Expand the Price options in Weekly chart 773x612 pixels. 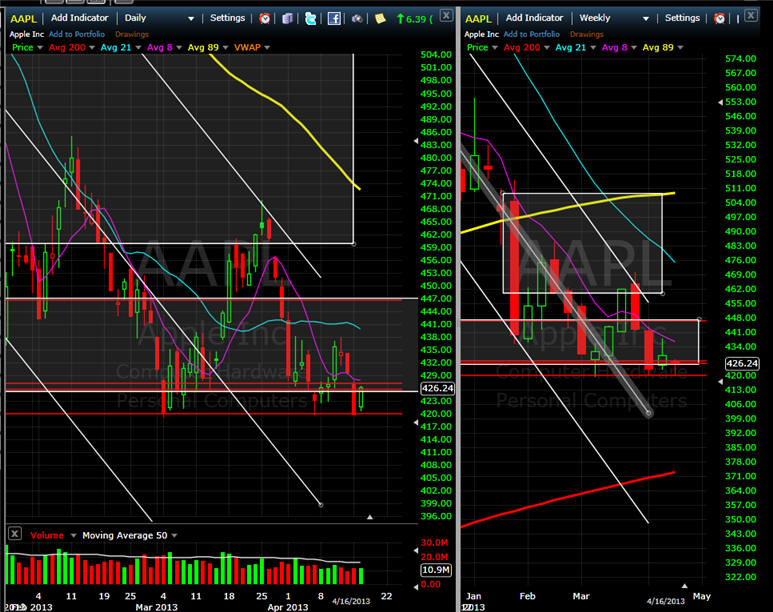point(494,48)
